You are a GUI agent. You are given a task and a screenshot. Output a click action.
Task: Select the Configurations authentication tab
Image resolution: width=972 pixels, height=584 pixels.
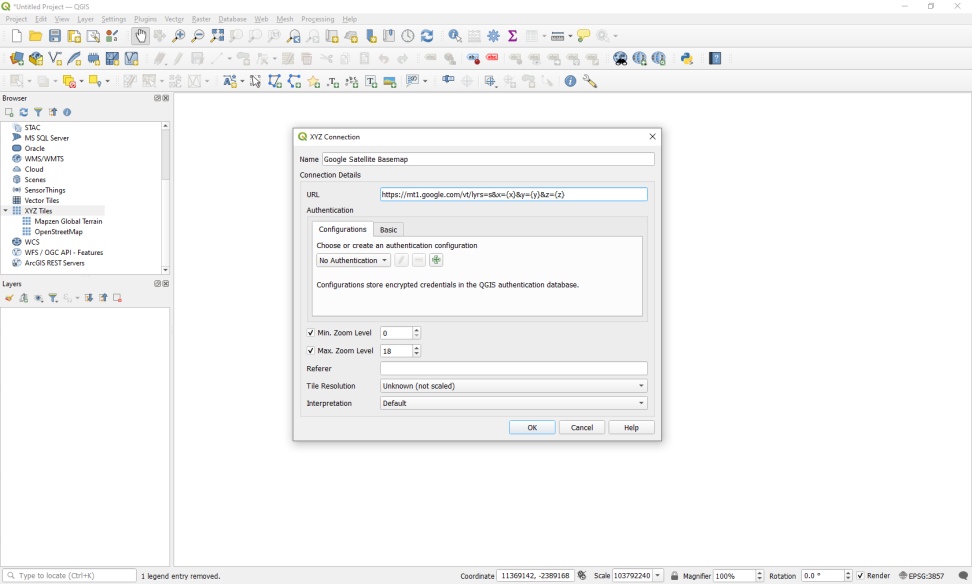342,229
